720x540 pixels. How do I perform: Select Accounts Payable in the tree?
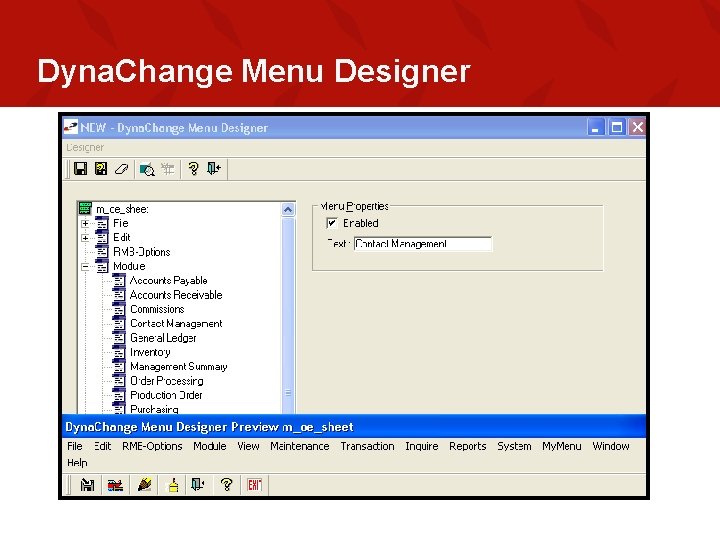(169, 281)
